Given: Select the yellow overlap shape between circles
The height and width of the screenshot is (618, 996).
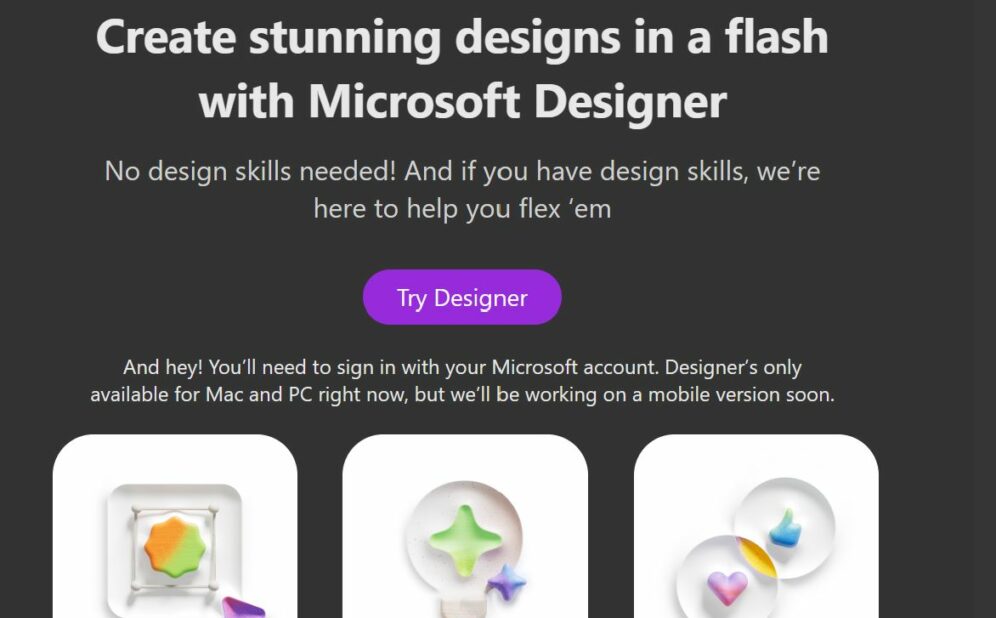Looking at the screenshot, I should coord(756,556).
